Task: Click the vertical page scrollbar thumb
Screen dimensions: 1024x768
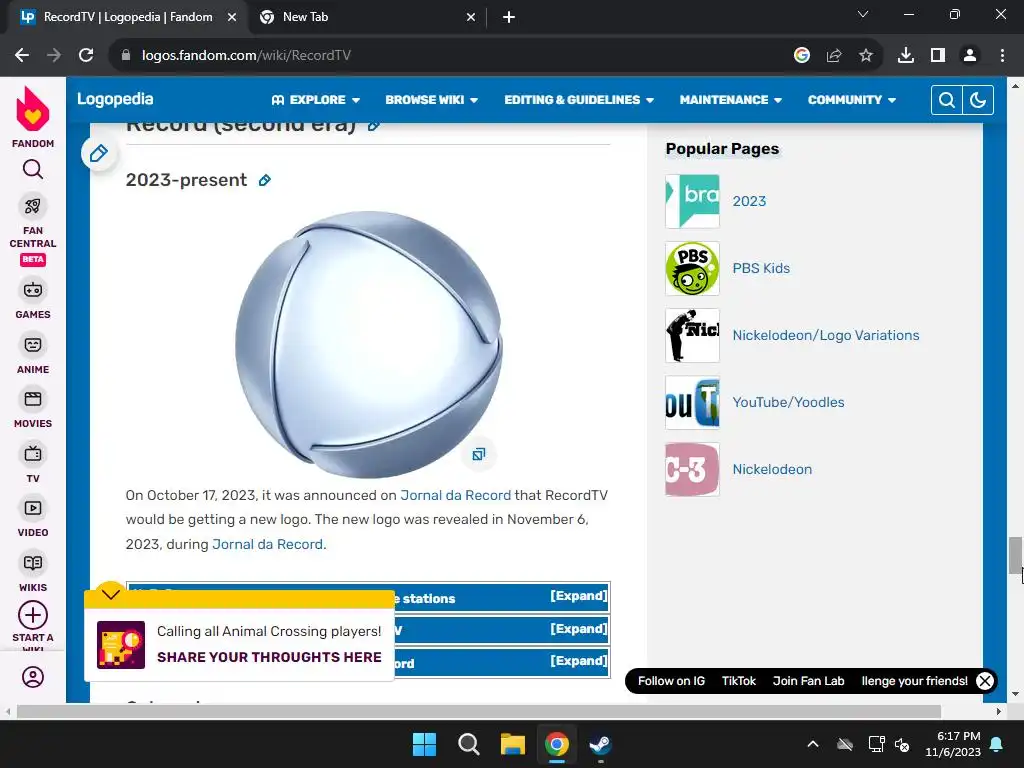Action: coord(1015,554)
